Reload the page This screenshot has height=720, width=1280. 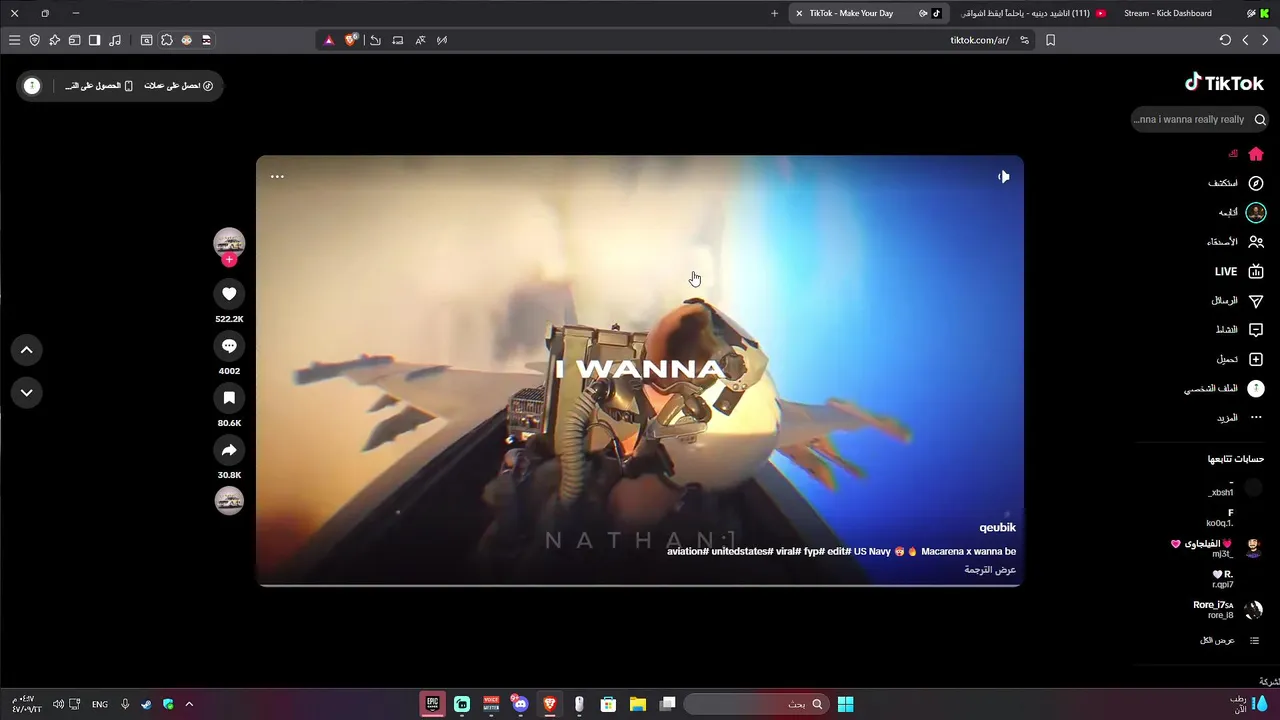click(x=1225, y=40)
